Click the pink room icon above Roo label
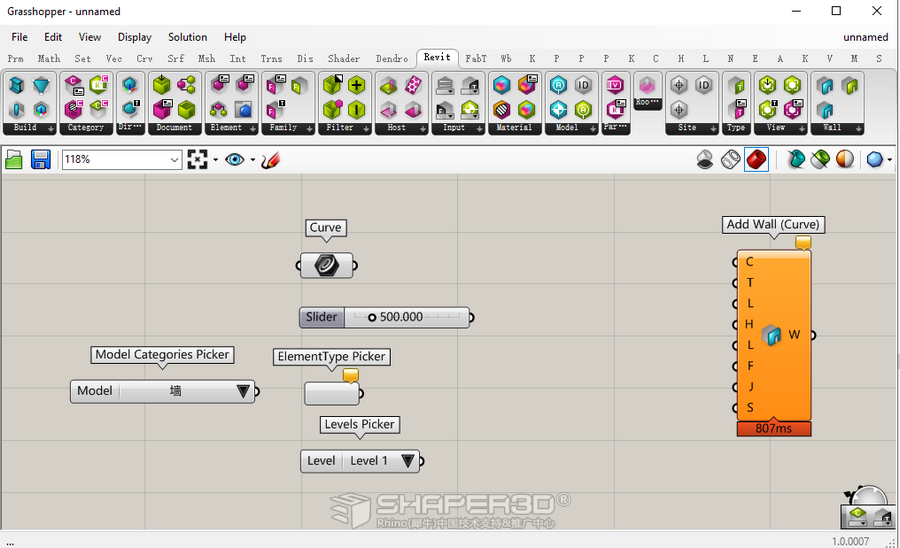 click(x=647, y=85)
